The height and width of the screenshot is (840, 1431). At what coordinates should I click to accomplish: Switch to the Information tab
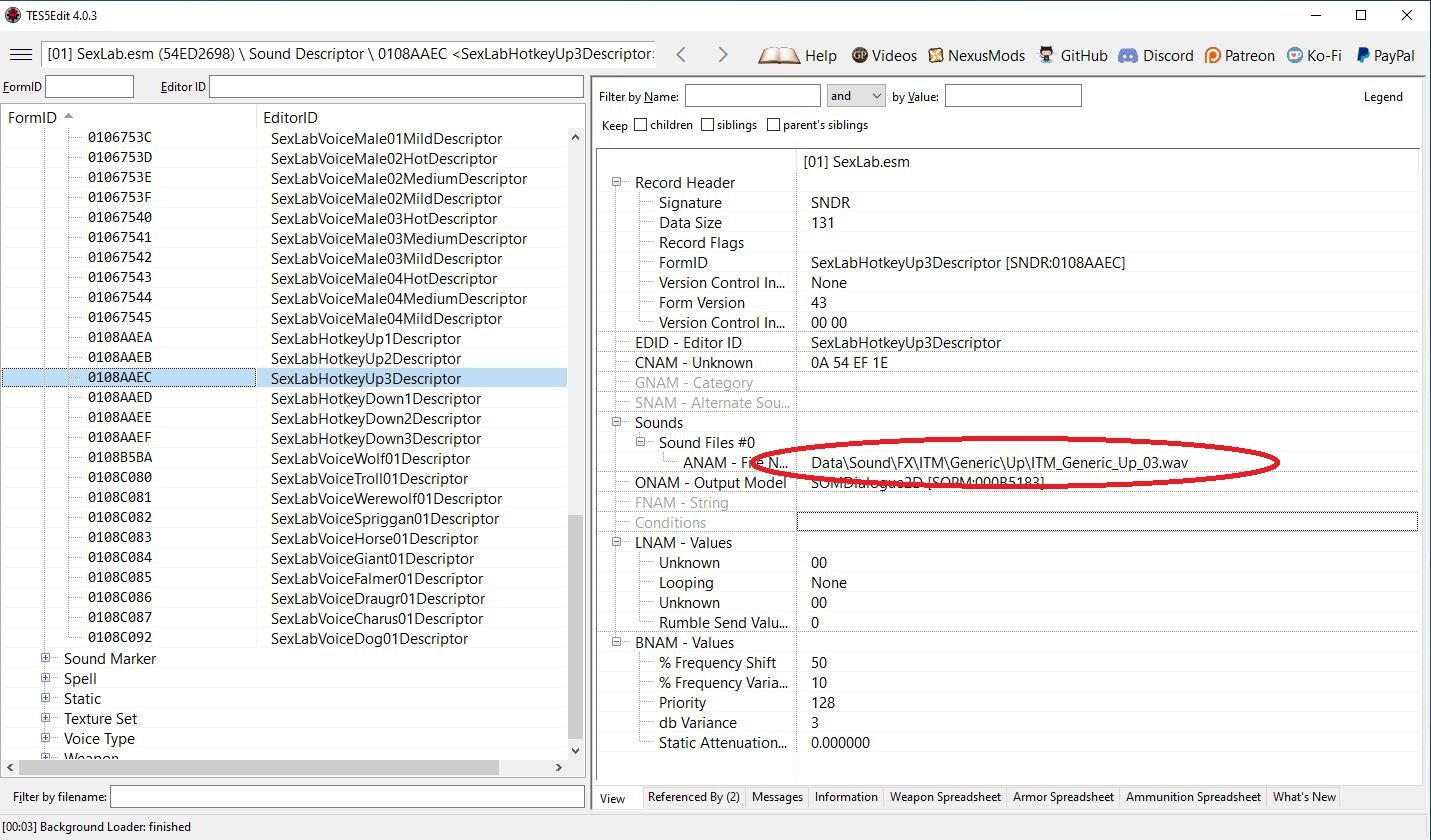click(x=846, y=797)
